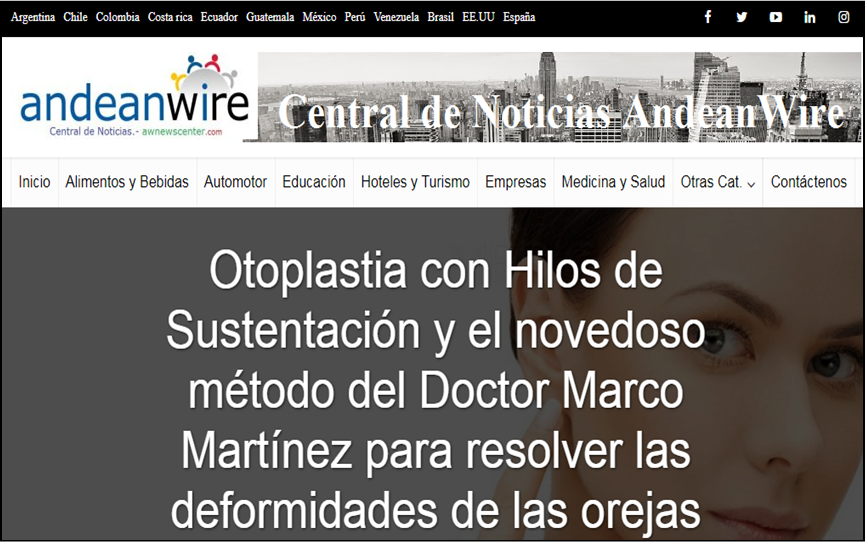Open the Perú country link
Screen dimensions: 865x542
coord(355,17)
